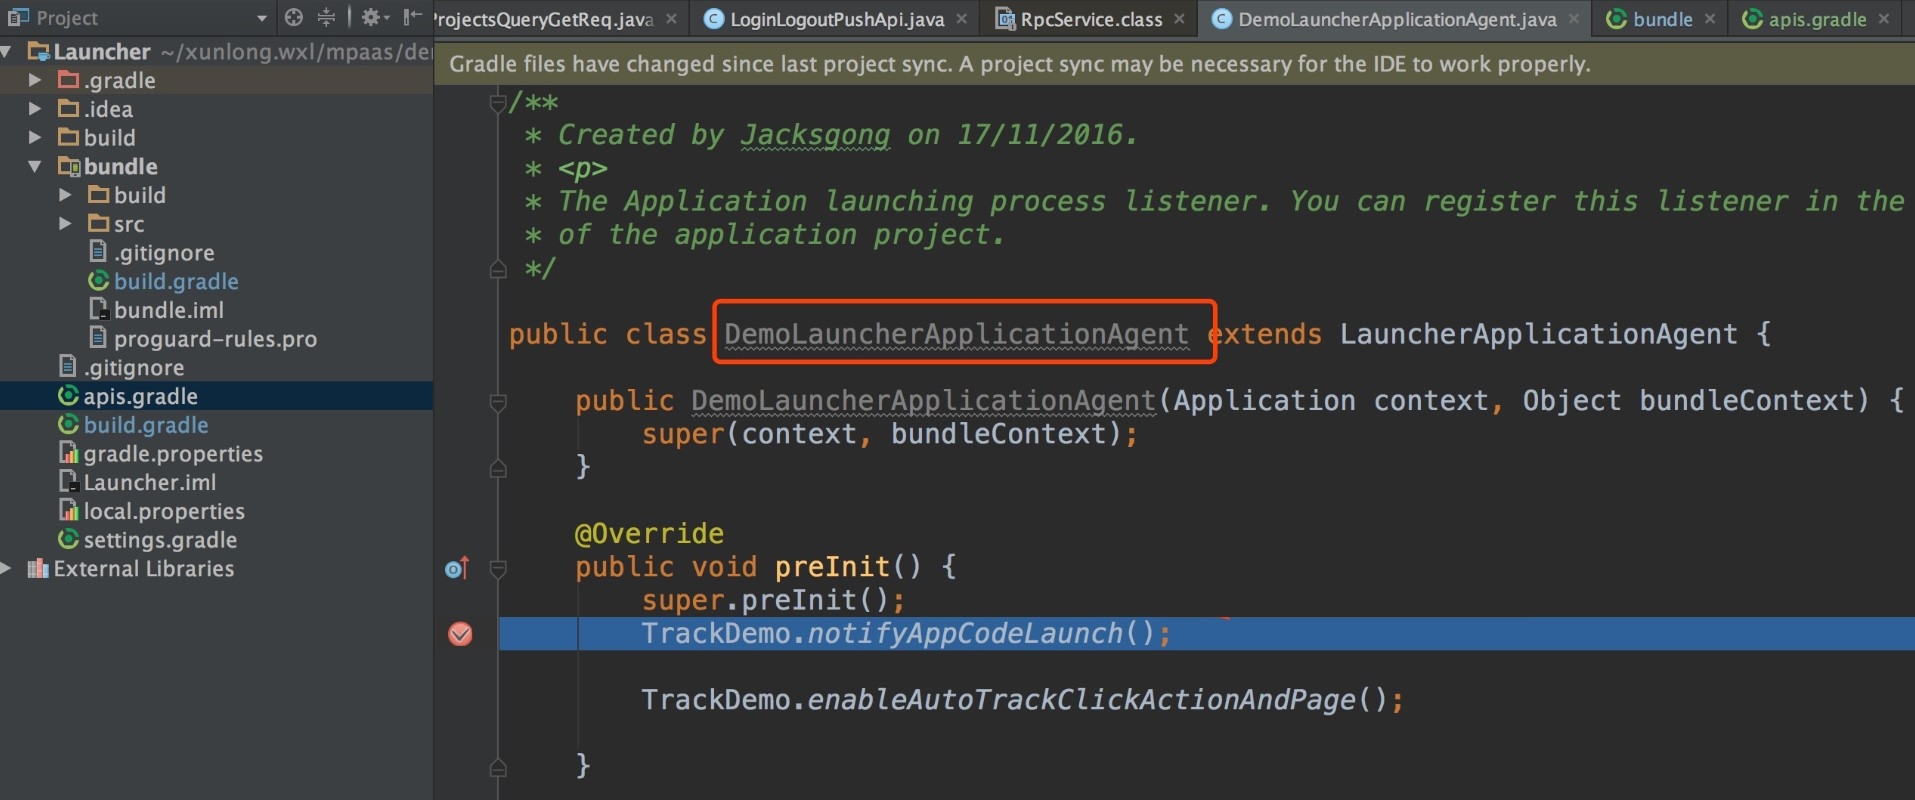Expand the top-level build folder
Image resolution: width=1915 pixels, height=800 pixels.
[x=35, y=137]
